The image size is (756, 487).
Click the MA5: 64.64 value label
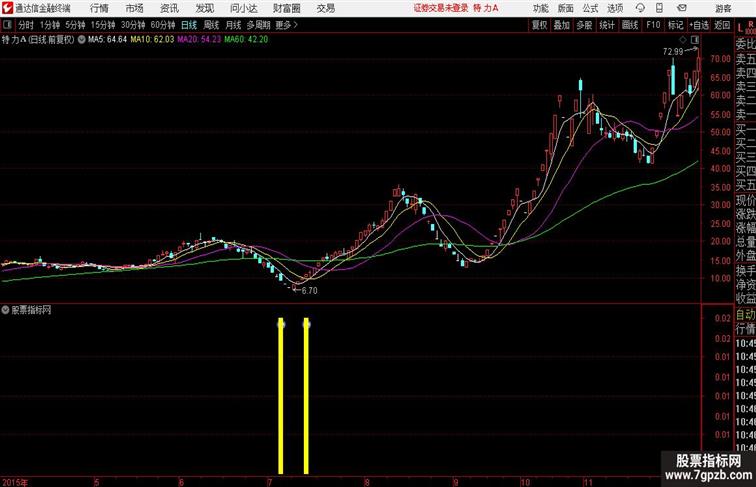point(107,40)
